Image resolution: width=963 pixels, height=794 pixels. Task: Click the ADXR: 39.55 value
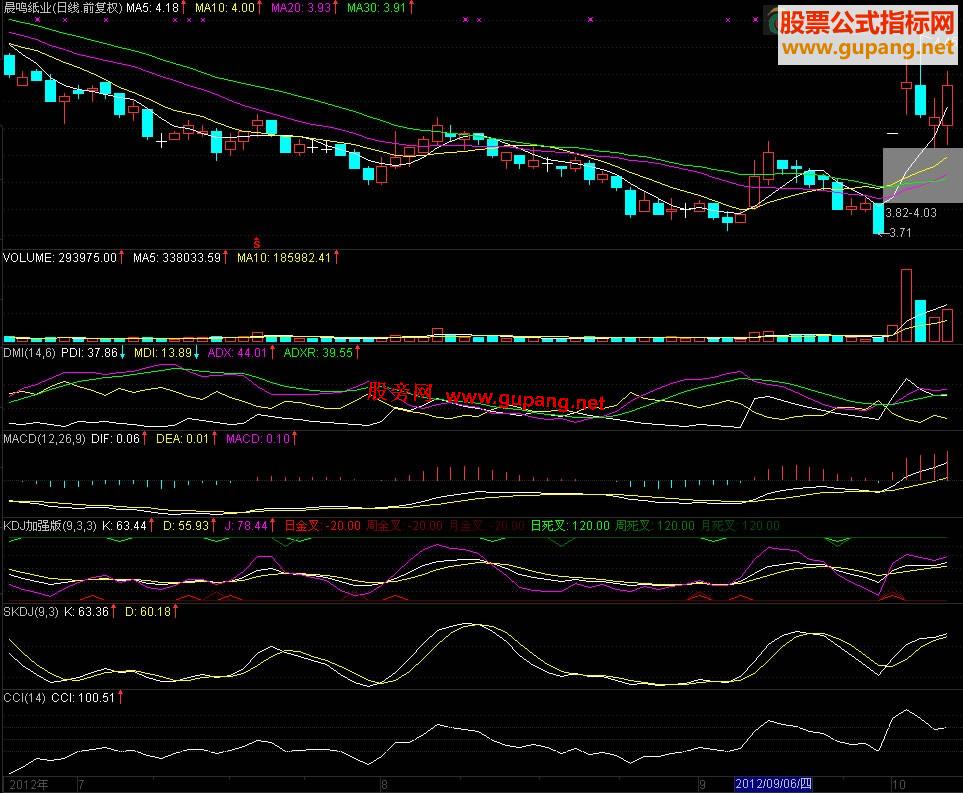point(318,353)
